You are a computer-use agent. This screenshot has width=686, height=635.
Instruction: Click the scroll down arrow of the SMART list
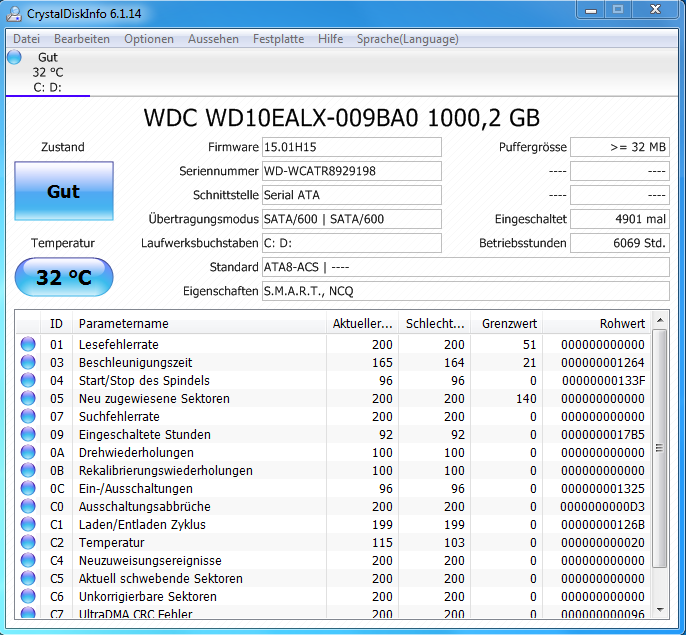660,610
